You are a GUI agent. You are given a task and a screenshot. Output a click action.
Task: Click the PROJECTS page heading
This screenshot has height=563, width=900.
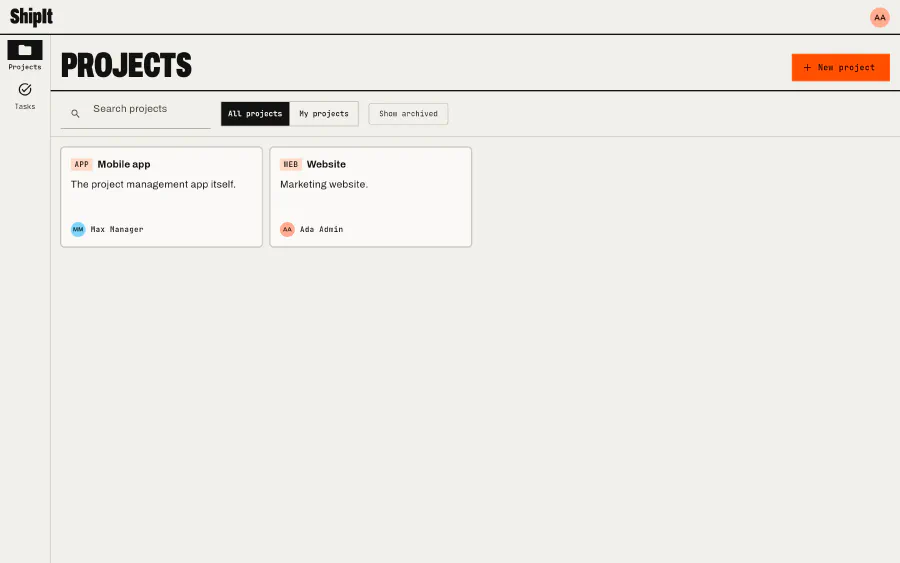click(x=126, y=65)
